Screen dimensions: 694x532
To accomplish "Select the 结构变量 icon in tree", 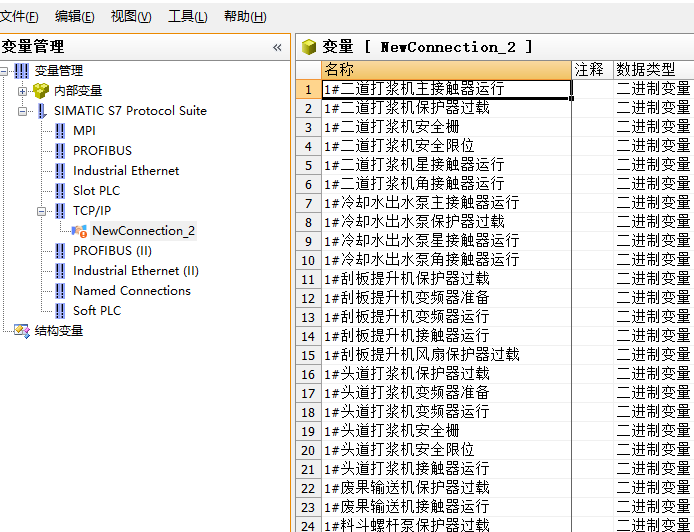I will 22,331.
